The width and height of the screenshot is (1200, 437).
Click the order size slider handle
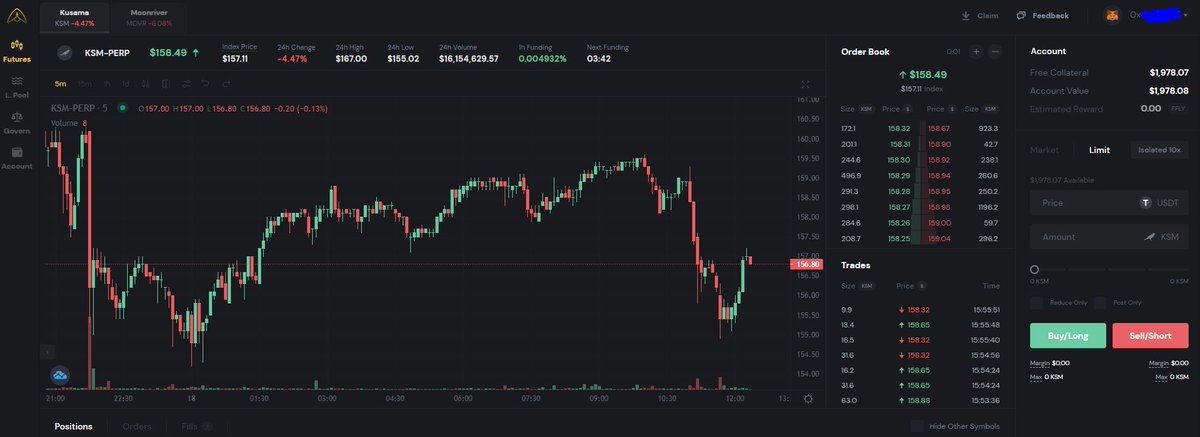(x=1035, y=269)
